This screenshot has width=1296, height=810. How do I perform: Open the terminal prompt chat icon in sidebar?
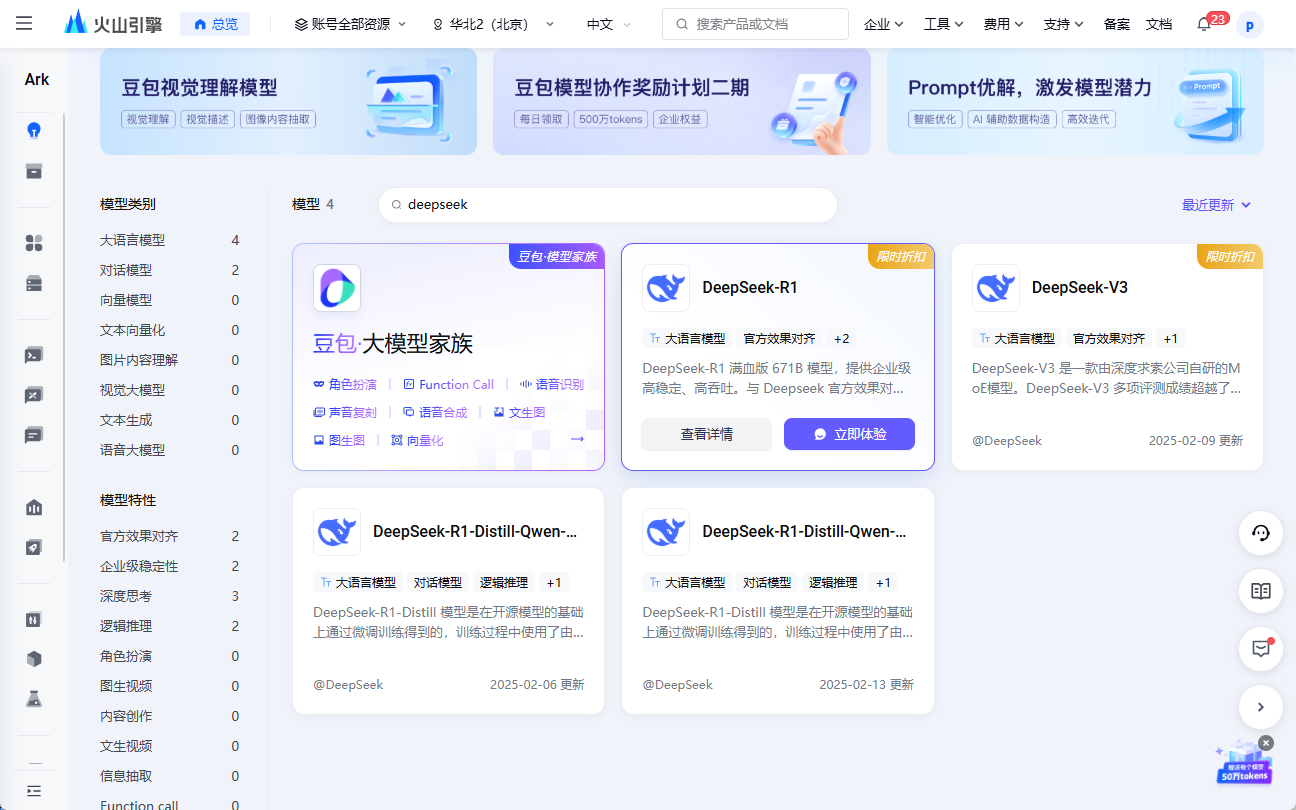tap(34, 355)
